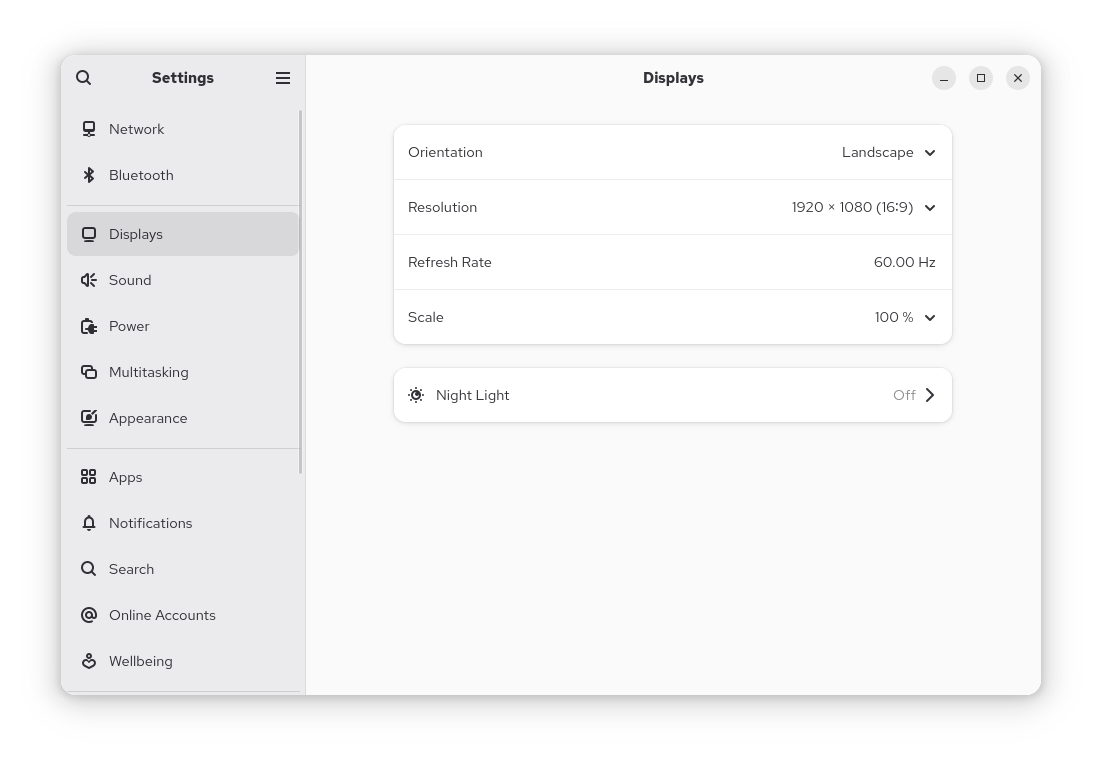Click the sidebar vertical scrollbar
This screenshot has height=762, width=1102.
click(x=301, y=291)
